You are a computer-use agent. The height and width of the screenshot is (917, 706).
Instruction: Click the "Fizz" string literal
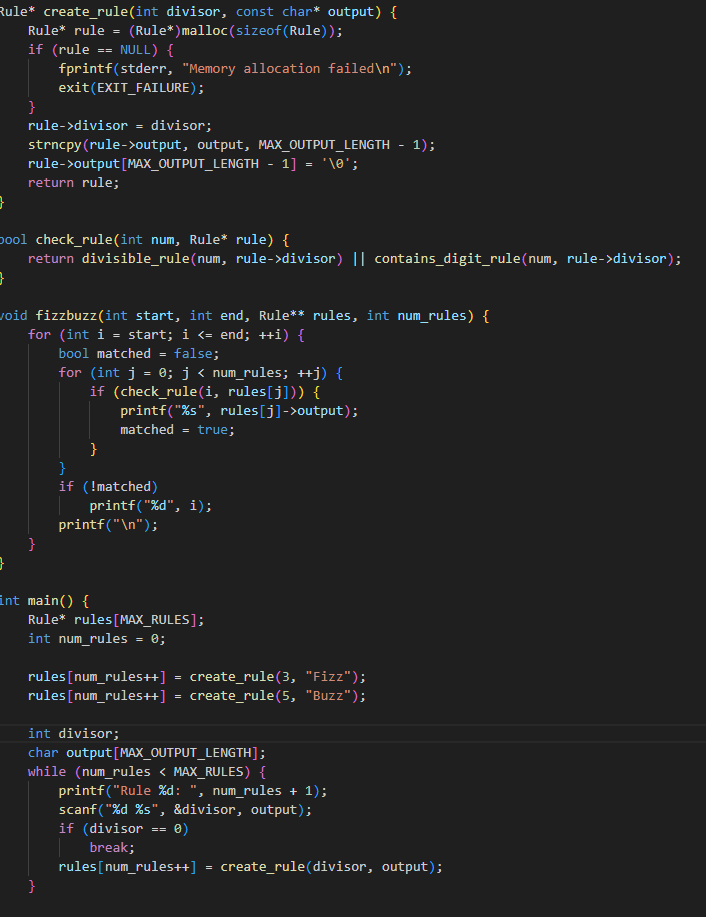[x=328, y=677]
